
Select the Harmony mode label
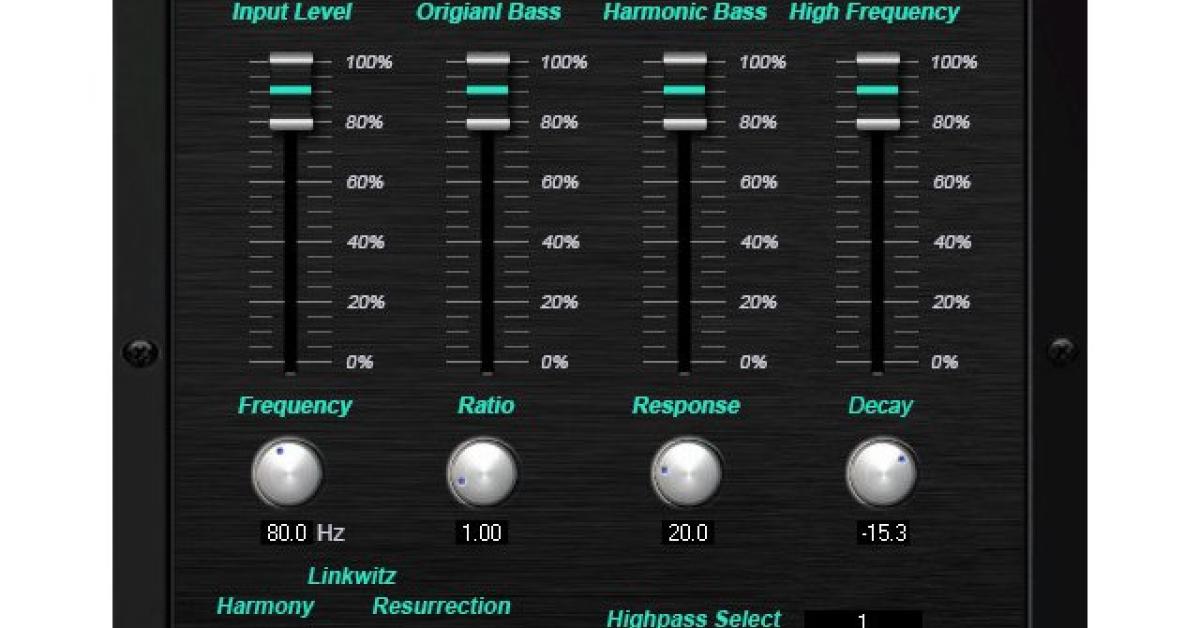(x=265, y=606)
